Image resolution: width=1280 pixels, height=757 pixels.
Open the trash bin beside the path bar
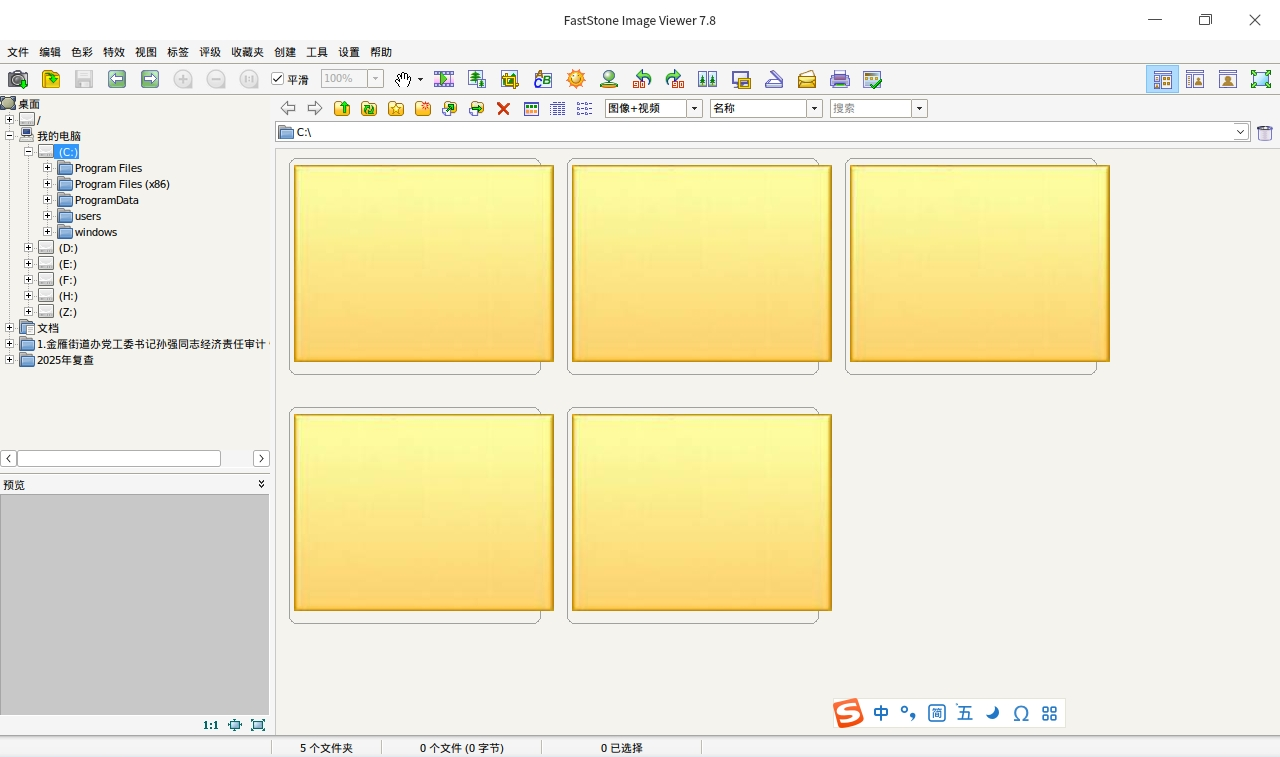pos(1265,132)
